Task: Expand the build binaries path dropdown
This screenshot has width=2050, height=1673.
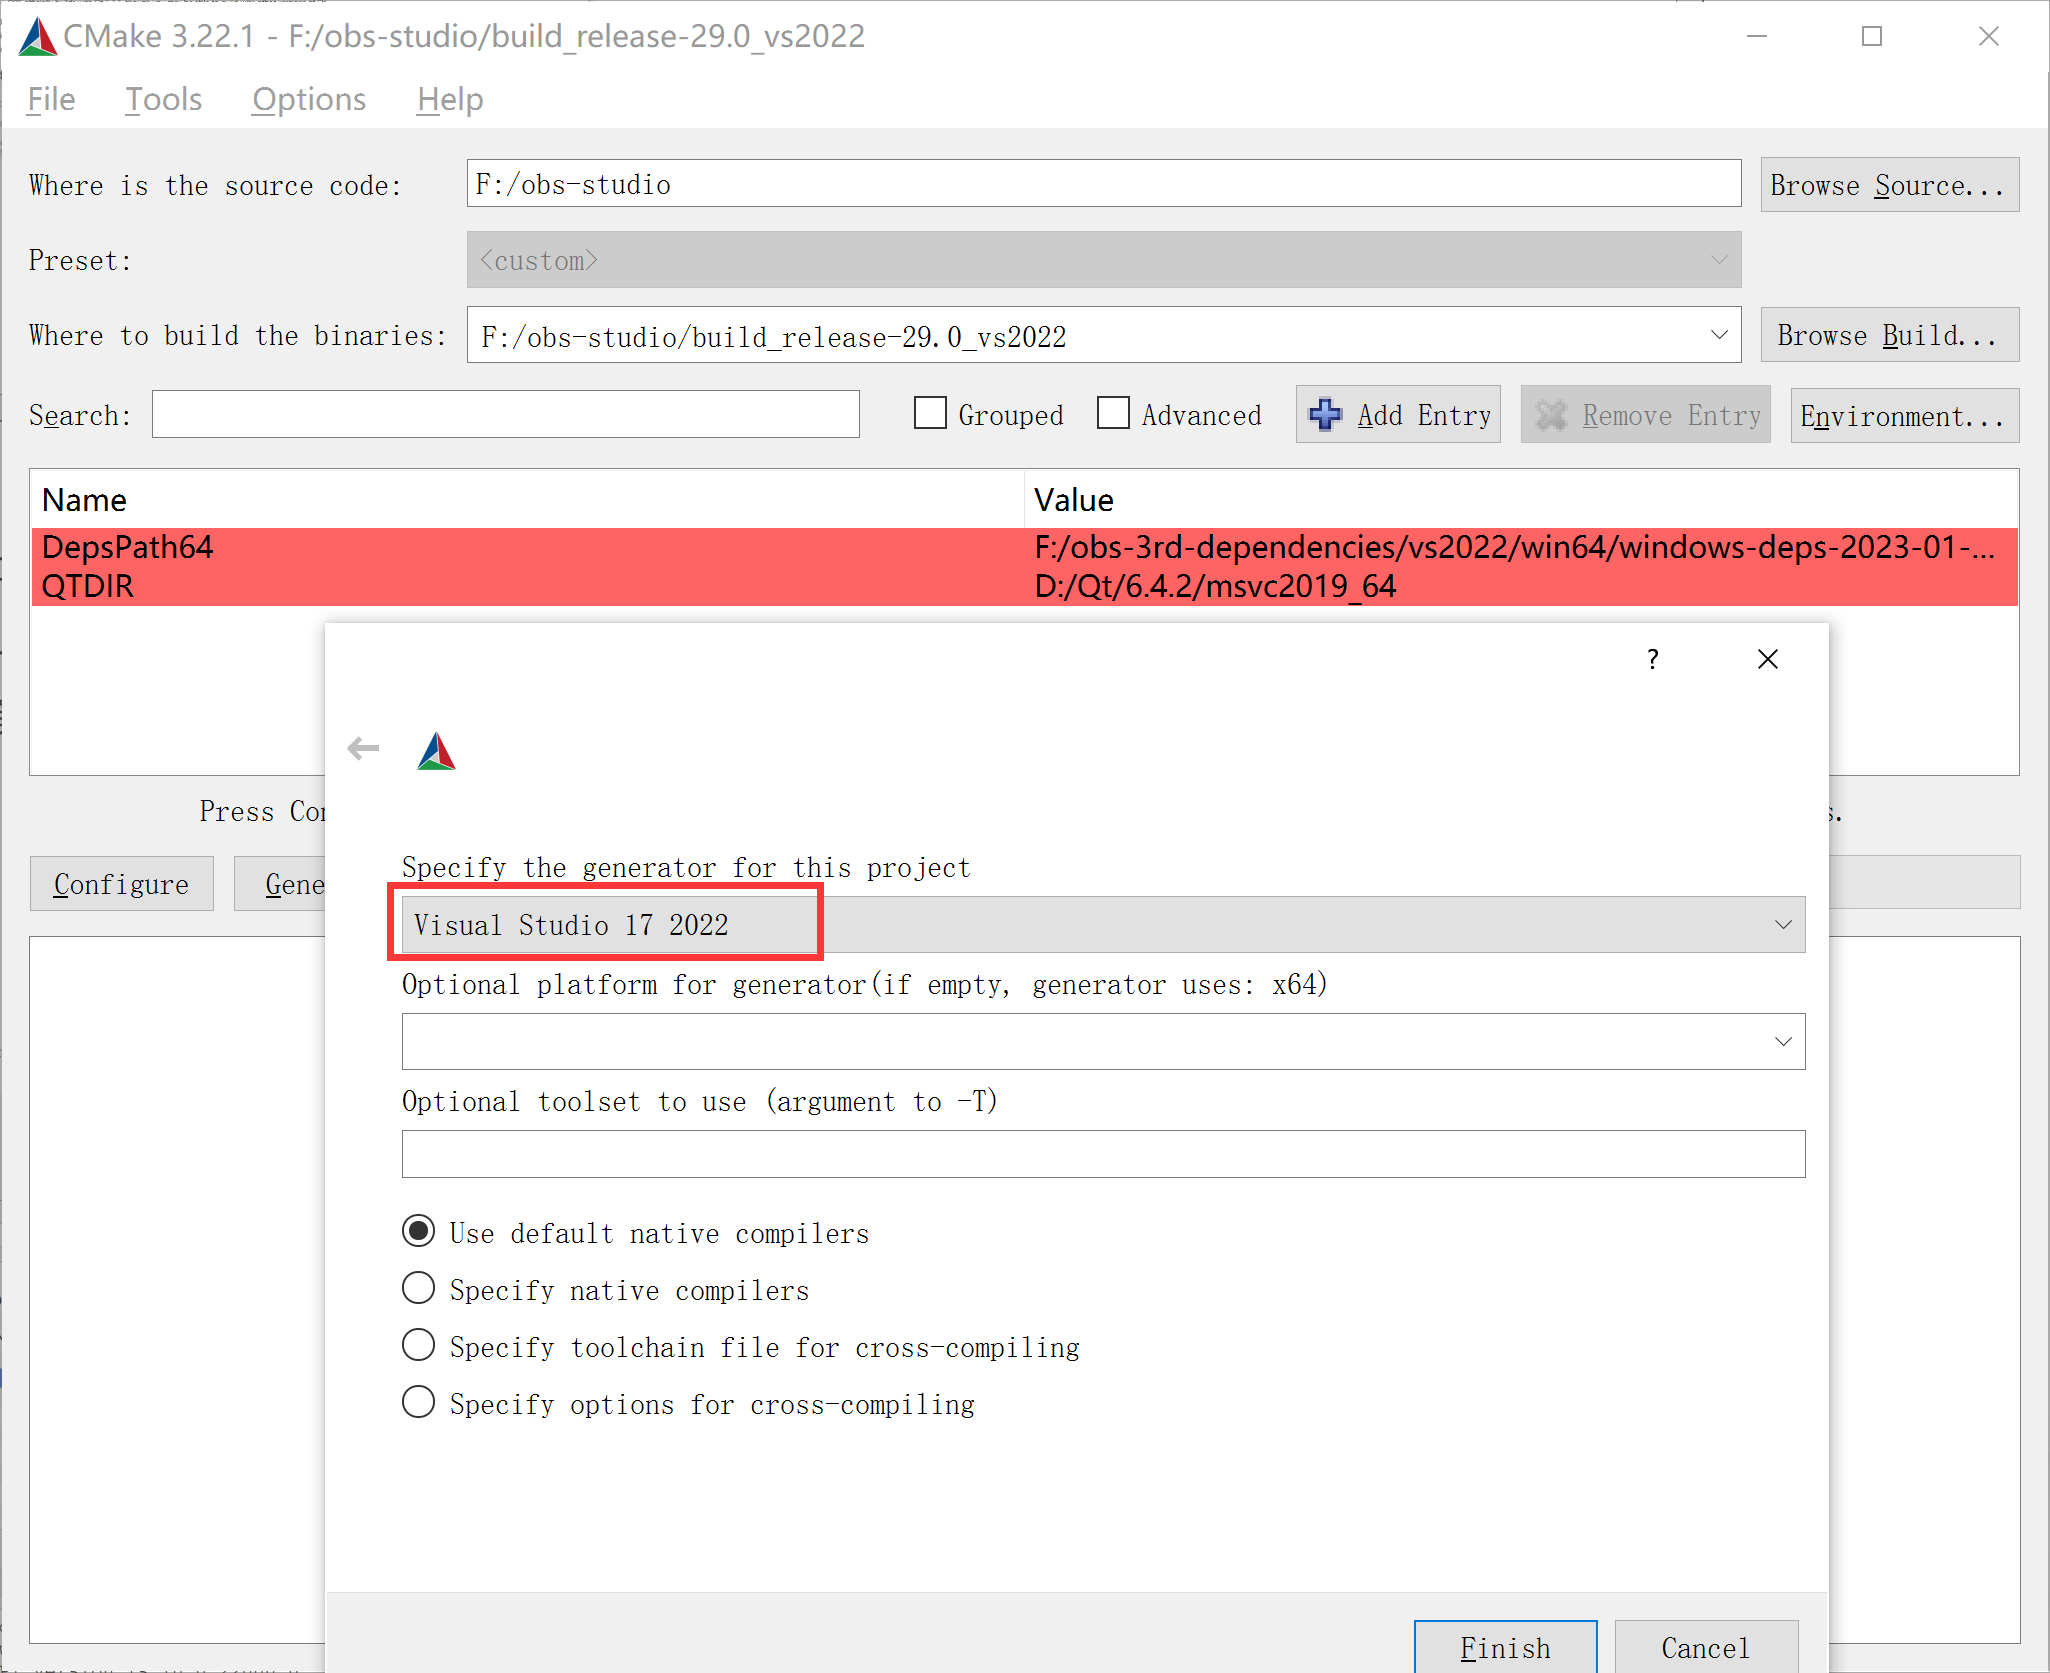Action: [1718, 335]
